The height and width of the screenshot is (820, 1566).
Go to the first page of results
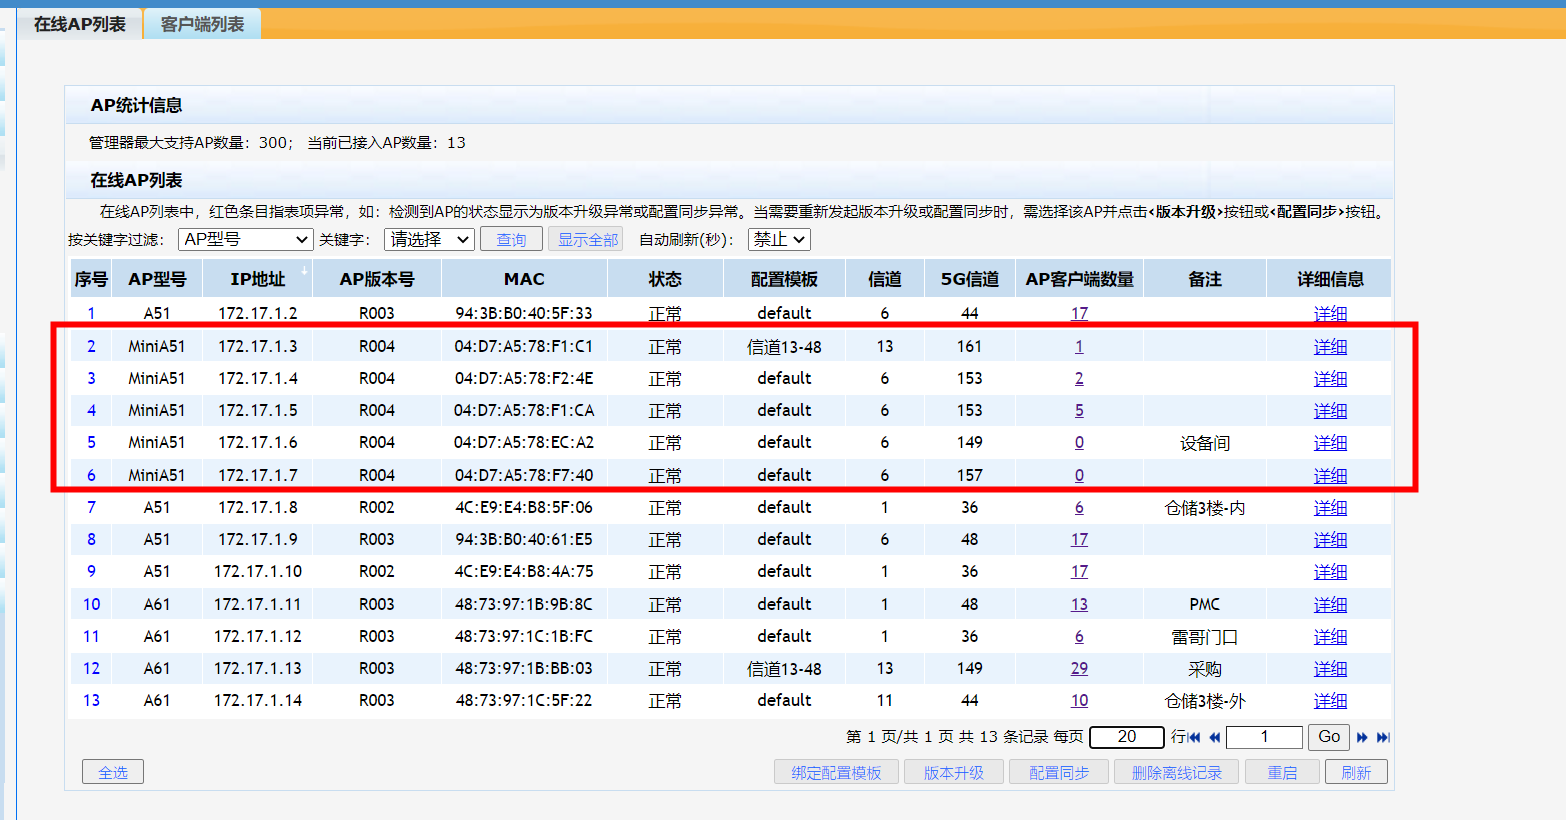coord(1194,738)
